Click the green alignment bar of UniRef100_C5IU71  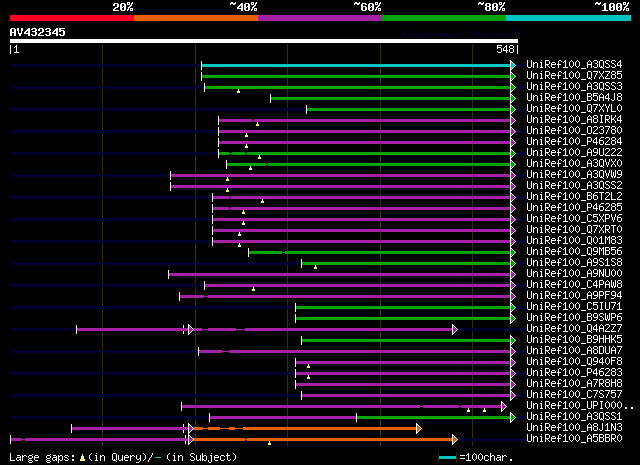[x=403, y=308]
